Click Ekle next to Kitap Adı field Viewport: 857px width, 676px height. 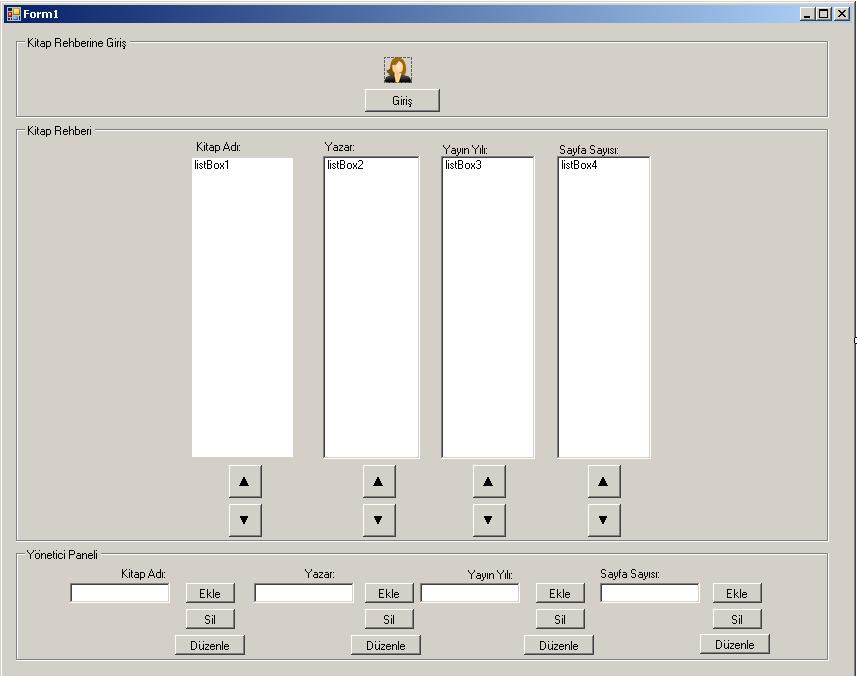[x=210, y=594]
